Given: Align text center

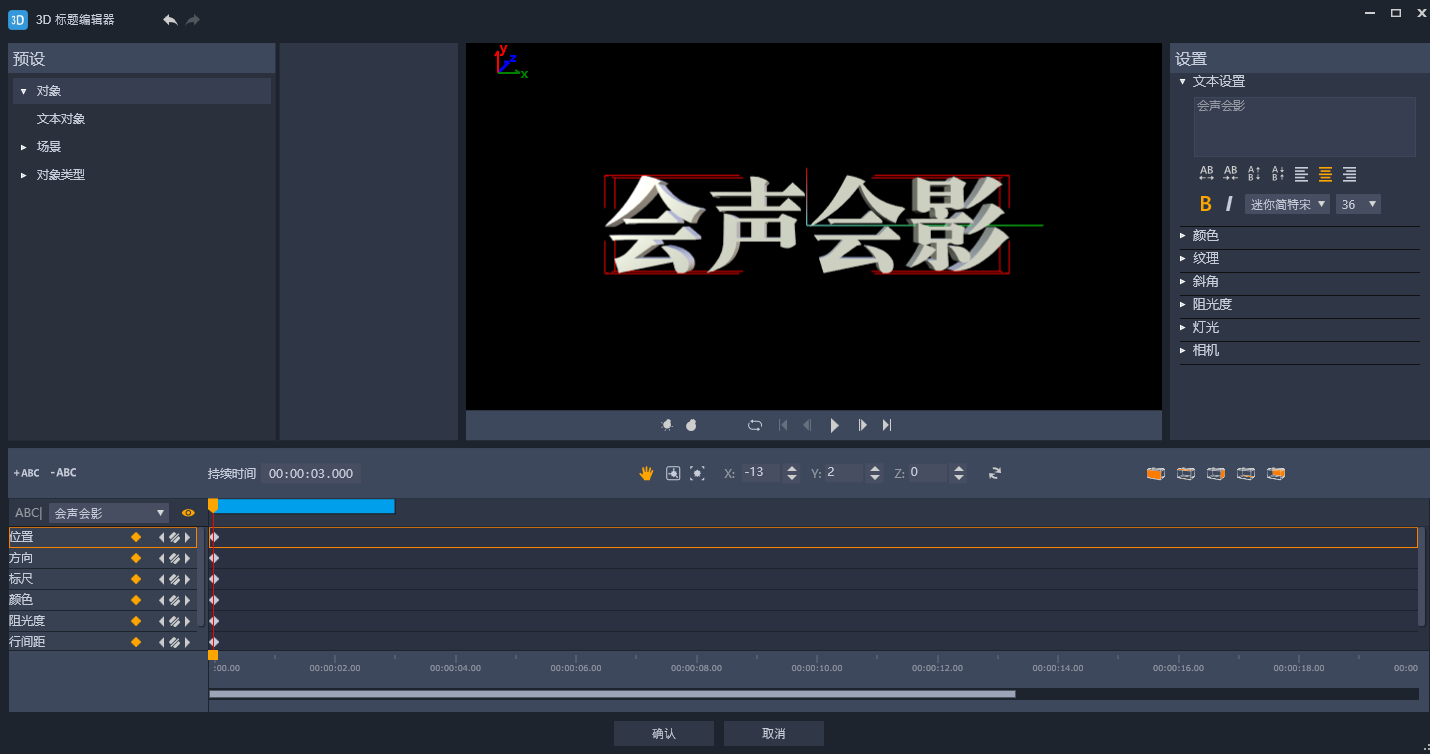Looking at the screenshot, I should (x=1325, y=174).
